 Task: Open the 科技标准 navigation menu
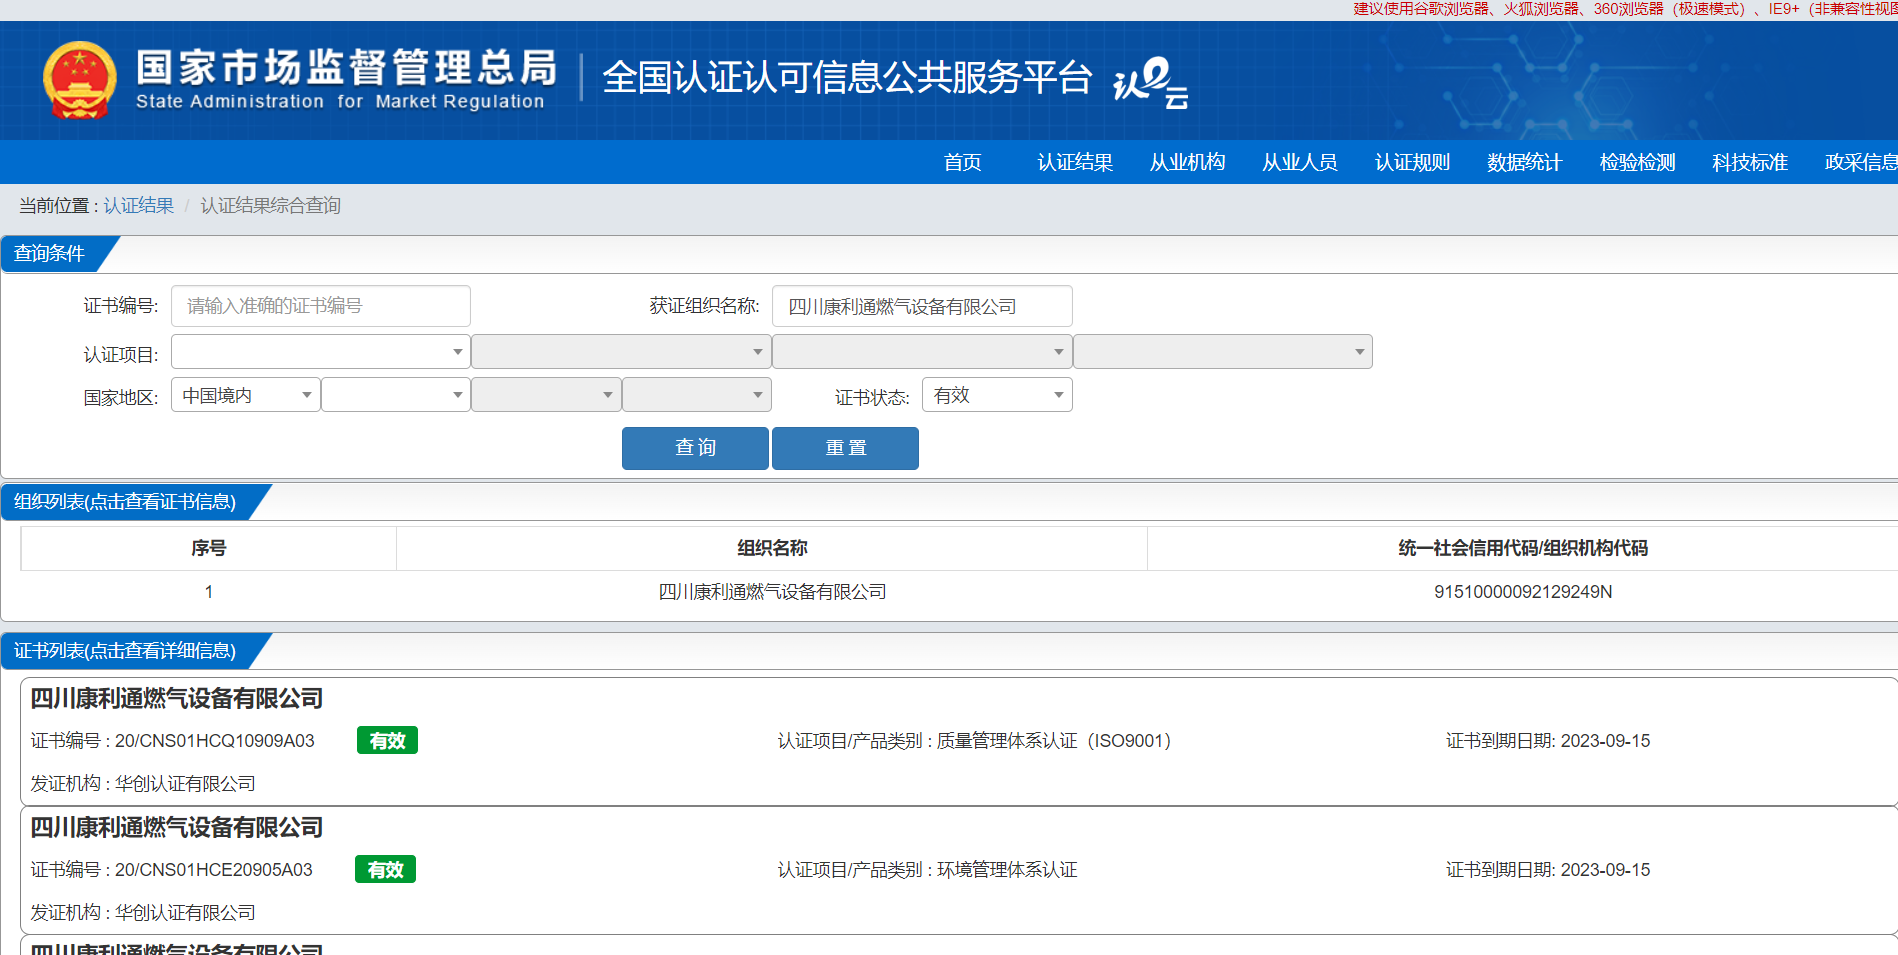tap(1749, 162)
